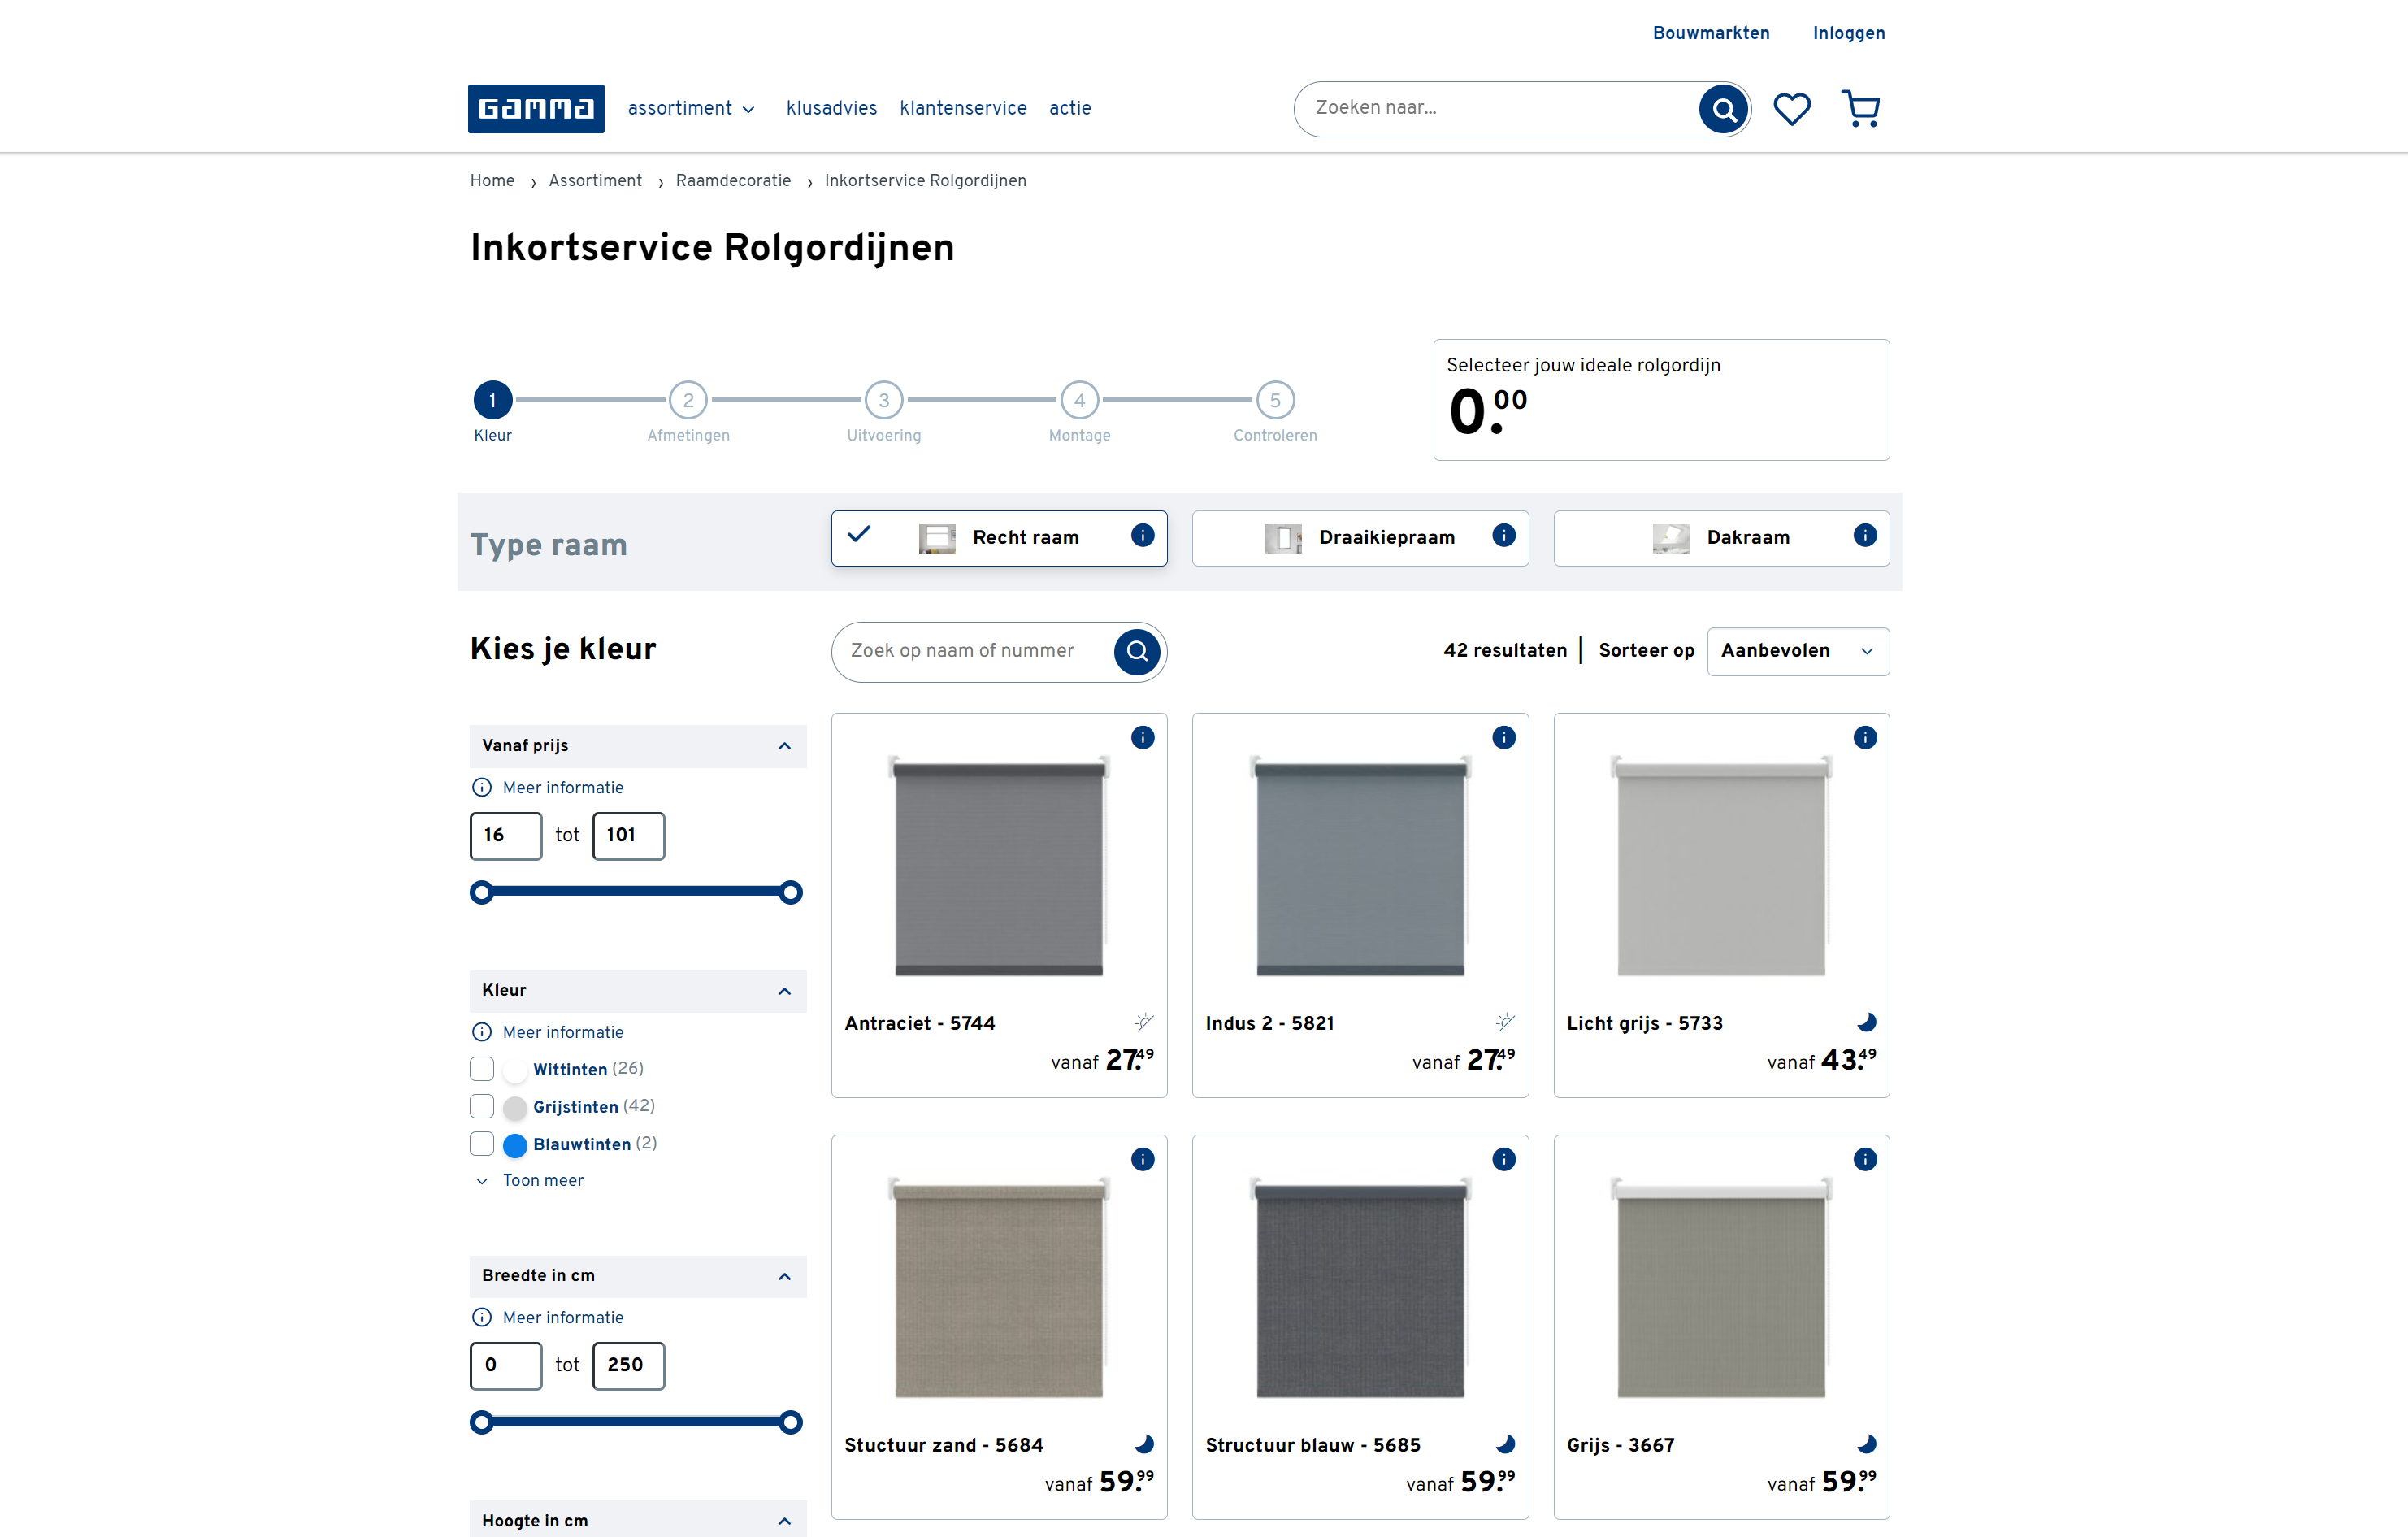Open the shopping cart icon
The width and height of the screenshot is (2408, 1537).
click(x=1860, y=108)
